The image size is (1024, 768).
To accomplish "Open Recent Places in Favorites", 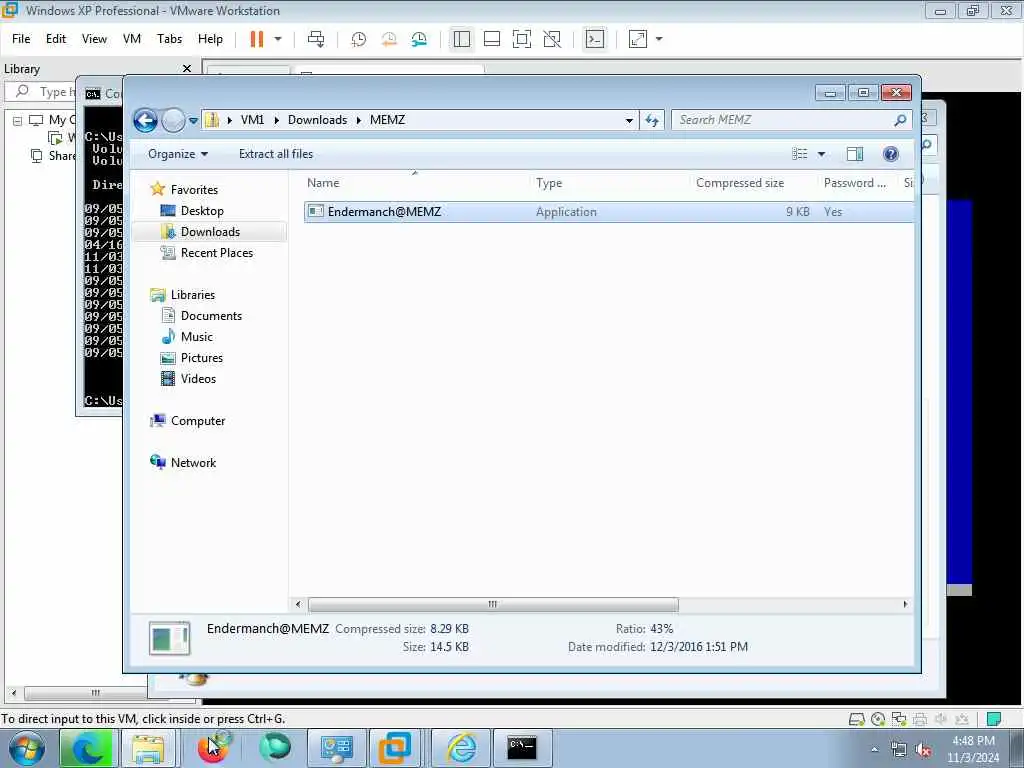I will [216, 253].
